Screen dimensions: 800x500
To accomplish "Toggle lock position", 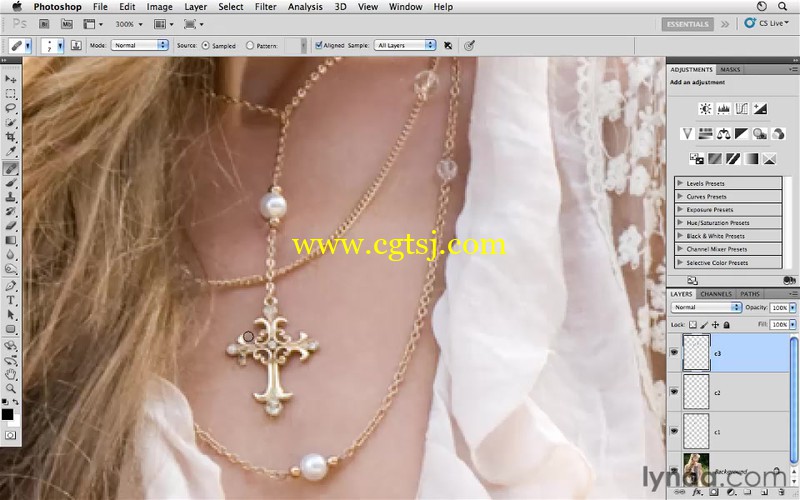I will tap(715, 324).
